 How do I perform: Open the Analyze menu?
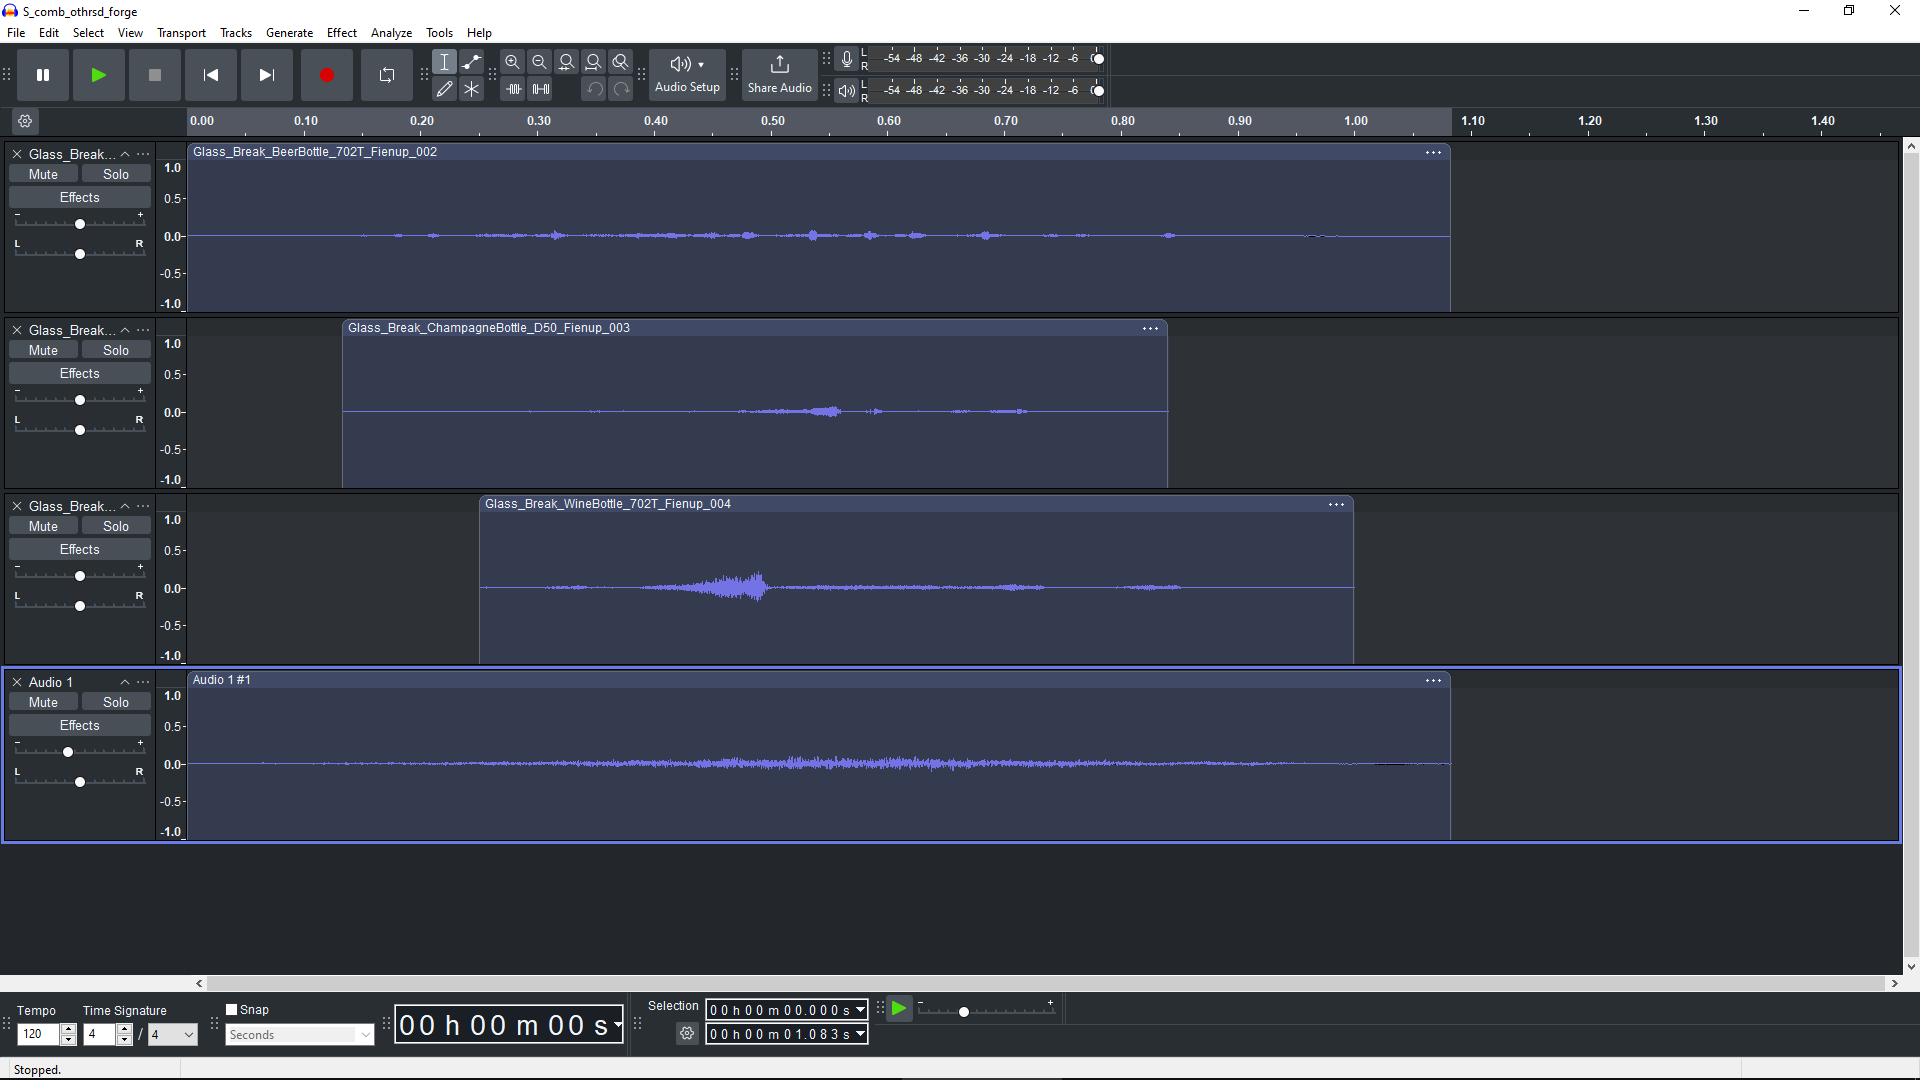pyautogui.click(x=391, y=33)
